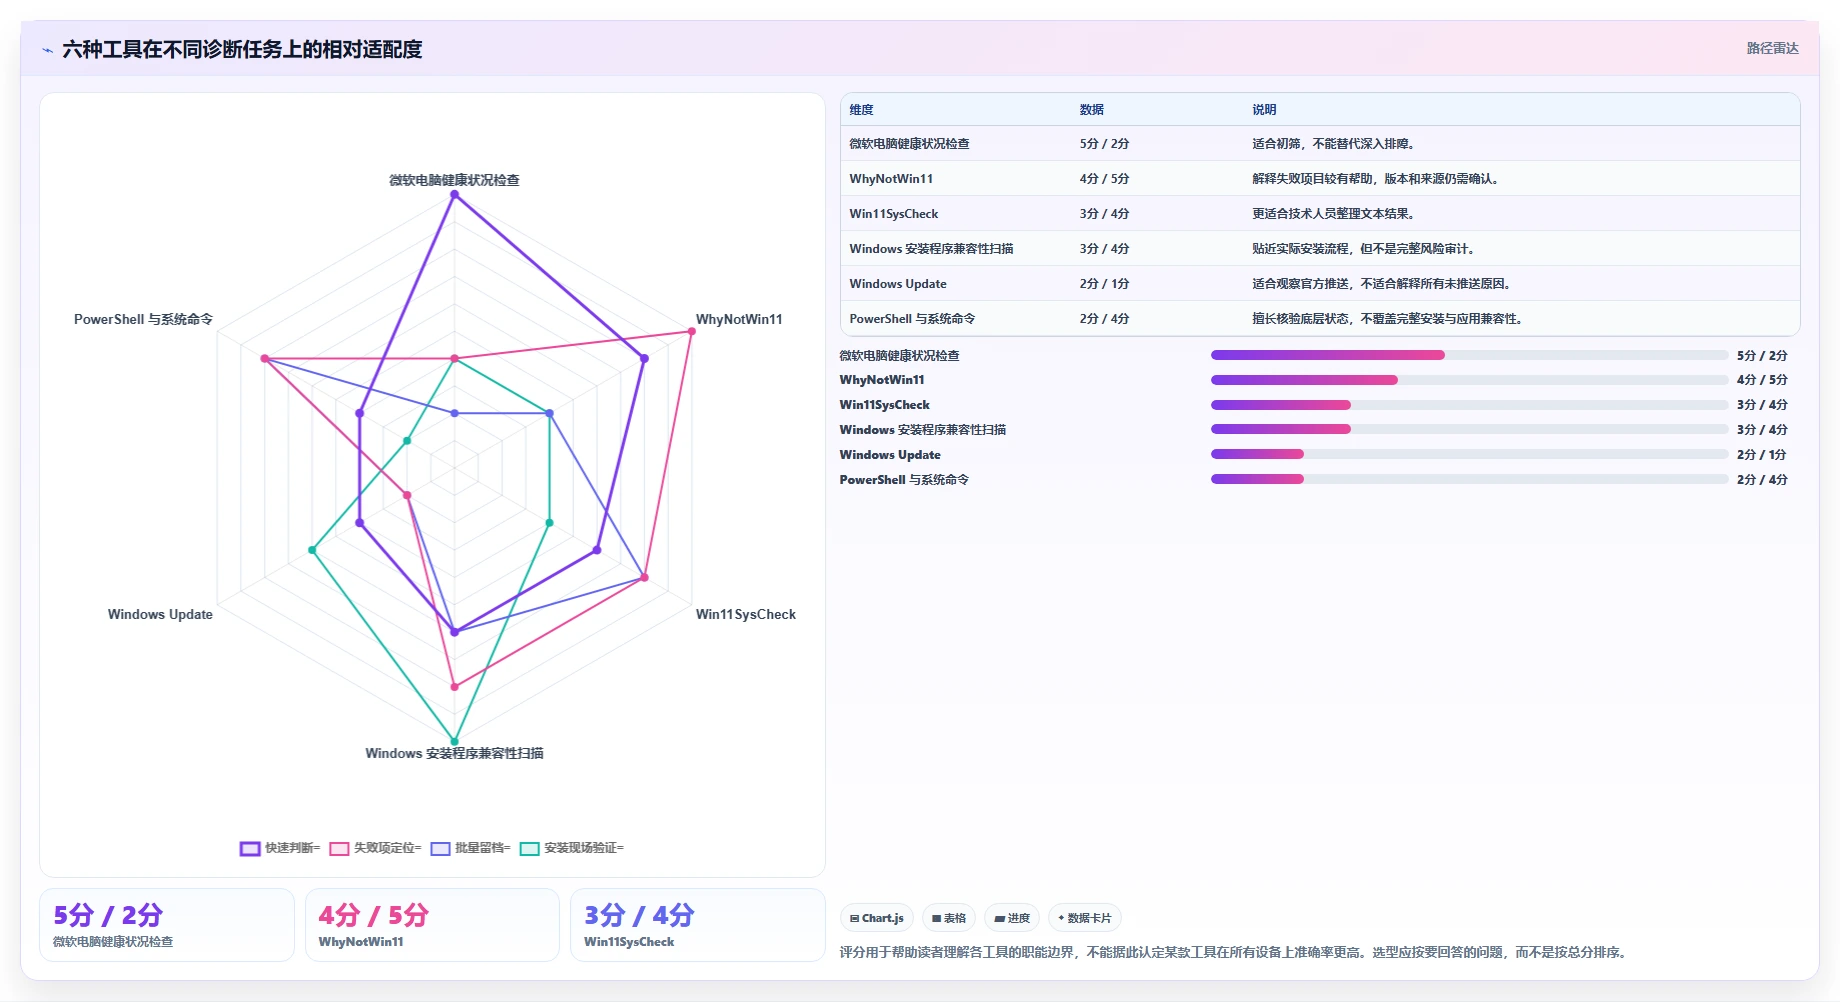1840x1002 pixels.
Task: Click radar axis label WhyNotWin11
Action: (x=739, y=319)
